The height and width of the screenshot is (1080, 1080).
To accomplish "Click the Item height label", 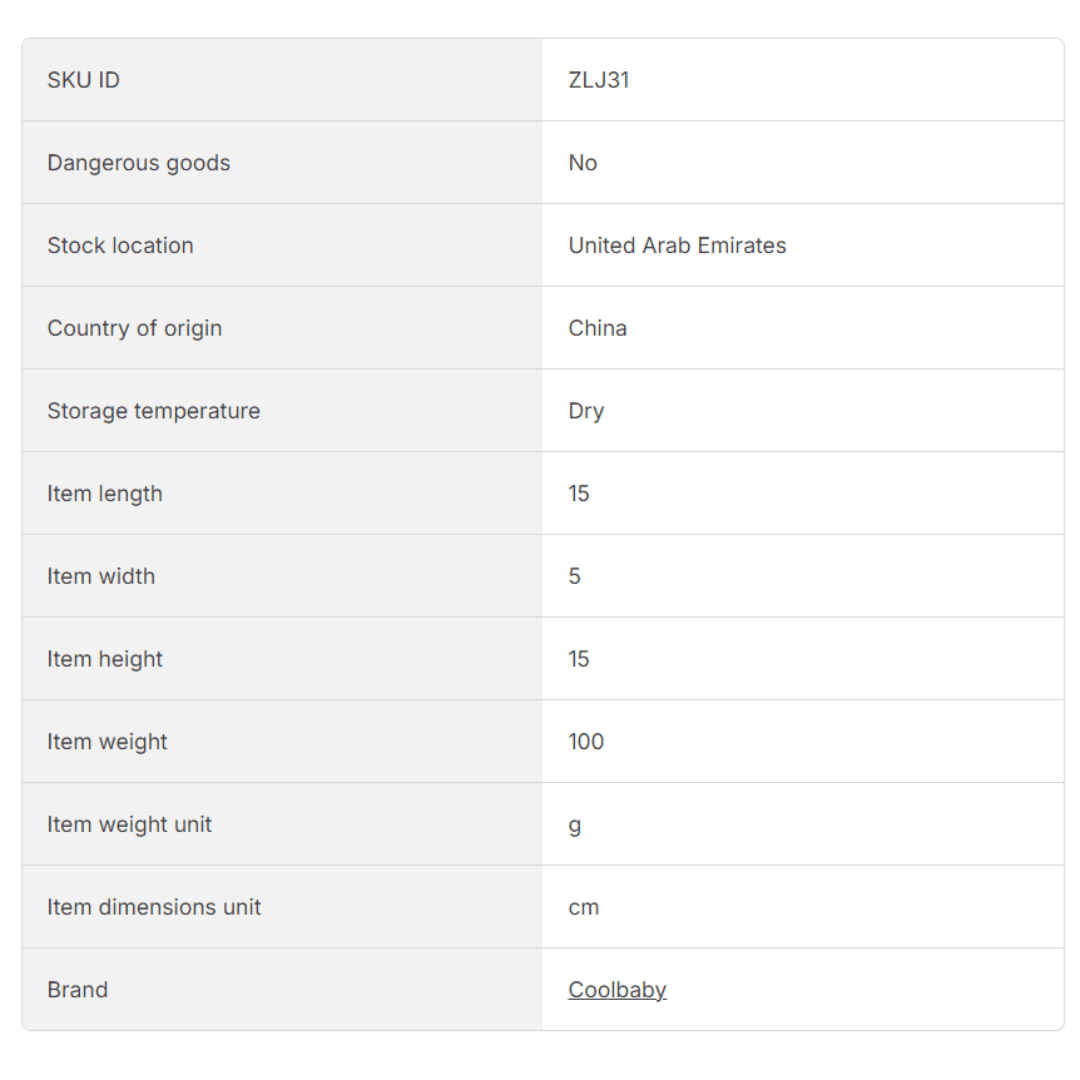I will [x=104, y=660].
